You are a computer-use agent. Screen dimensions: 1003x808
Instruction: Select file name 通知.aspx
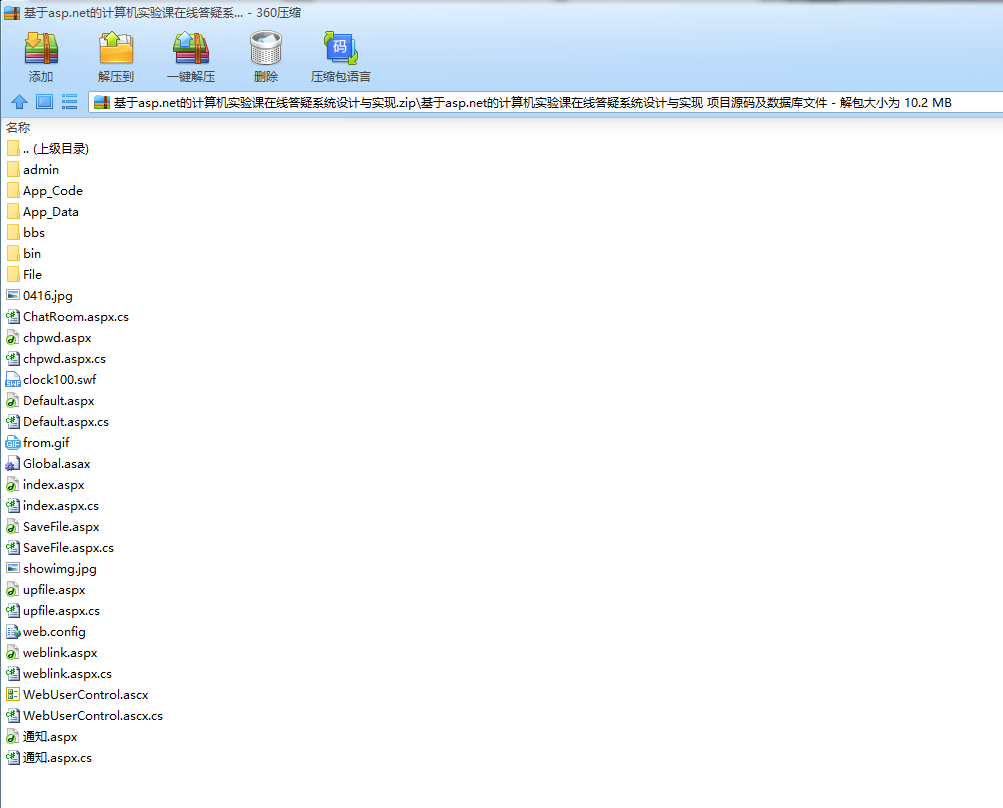[51, 737]
